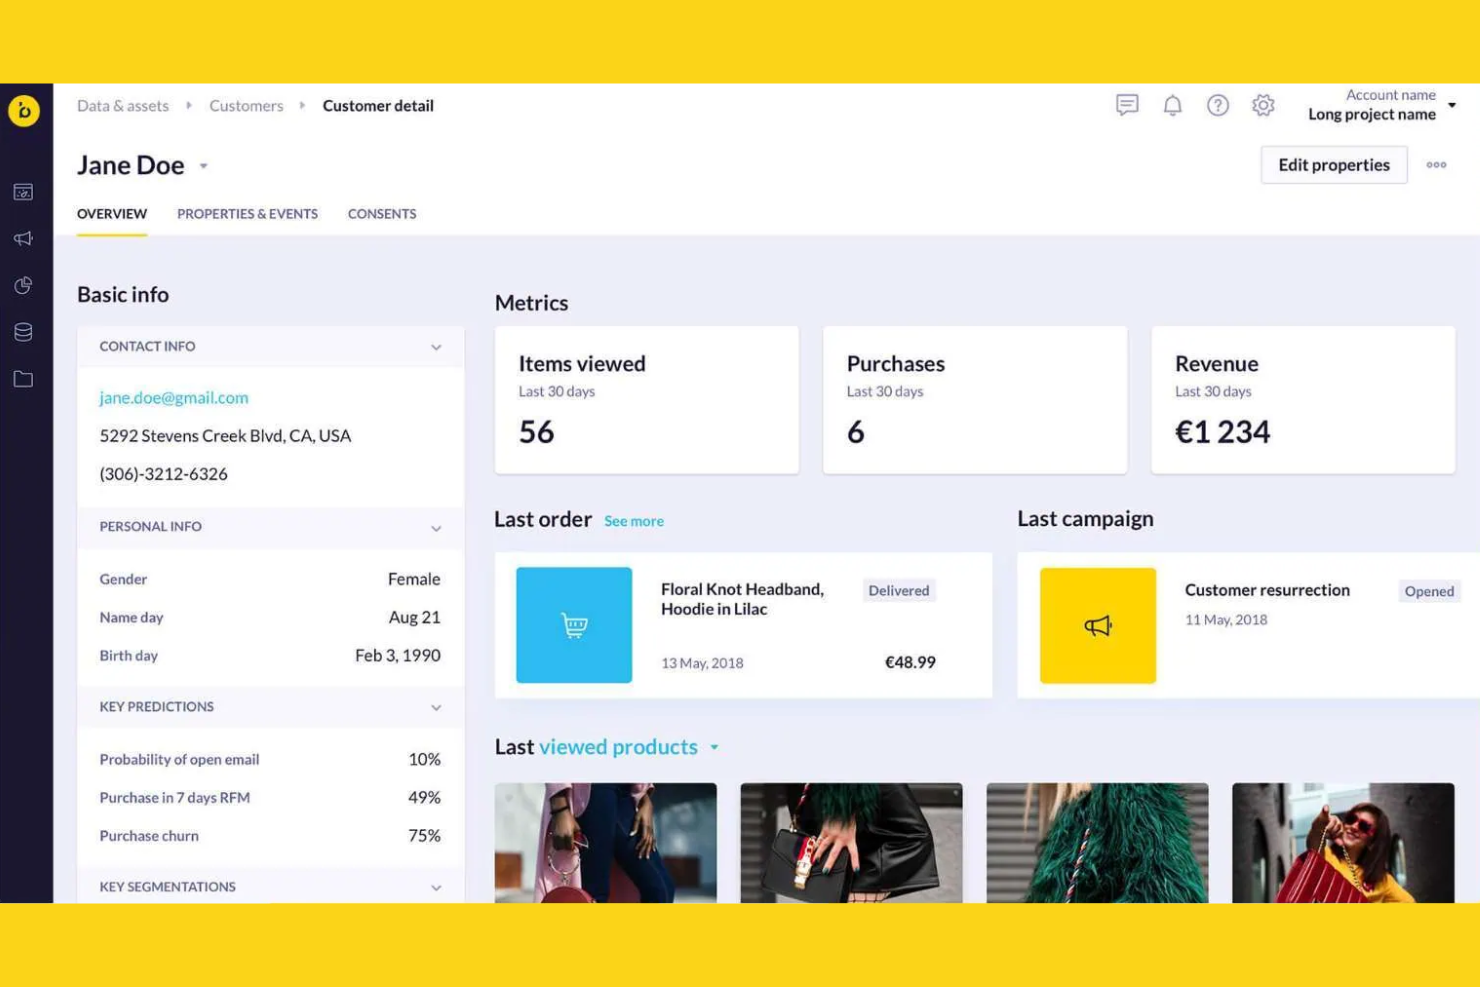This screenshot has height=987, width=1480.
Task: Open the Properties & Events tab
Action: pyautogui.click(x=247, y=213)
